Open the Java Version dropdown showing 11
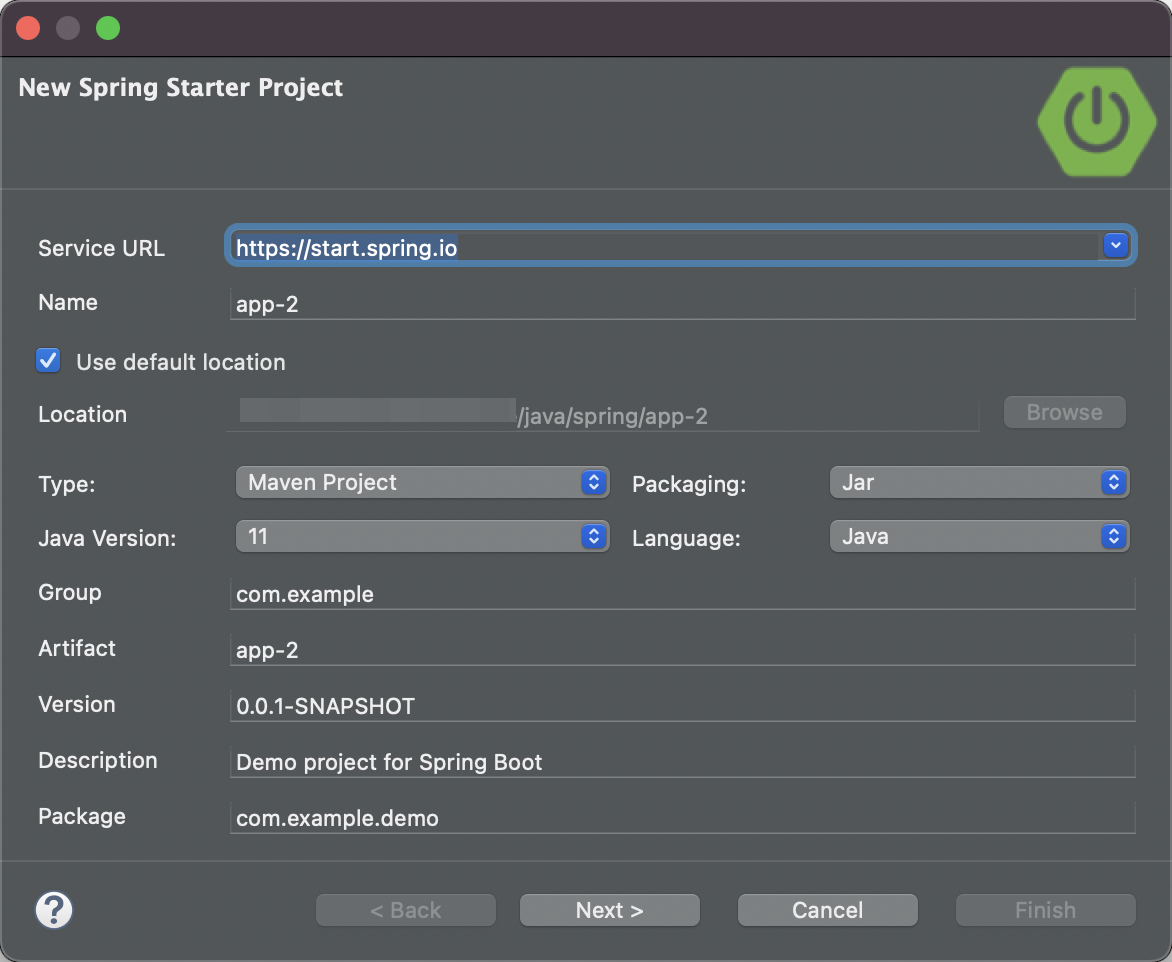The image size is (1172, 962). coord(422,536)
